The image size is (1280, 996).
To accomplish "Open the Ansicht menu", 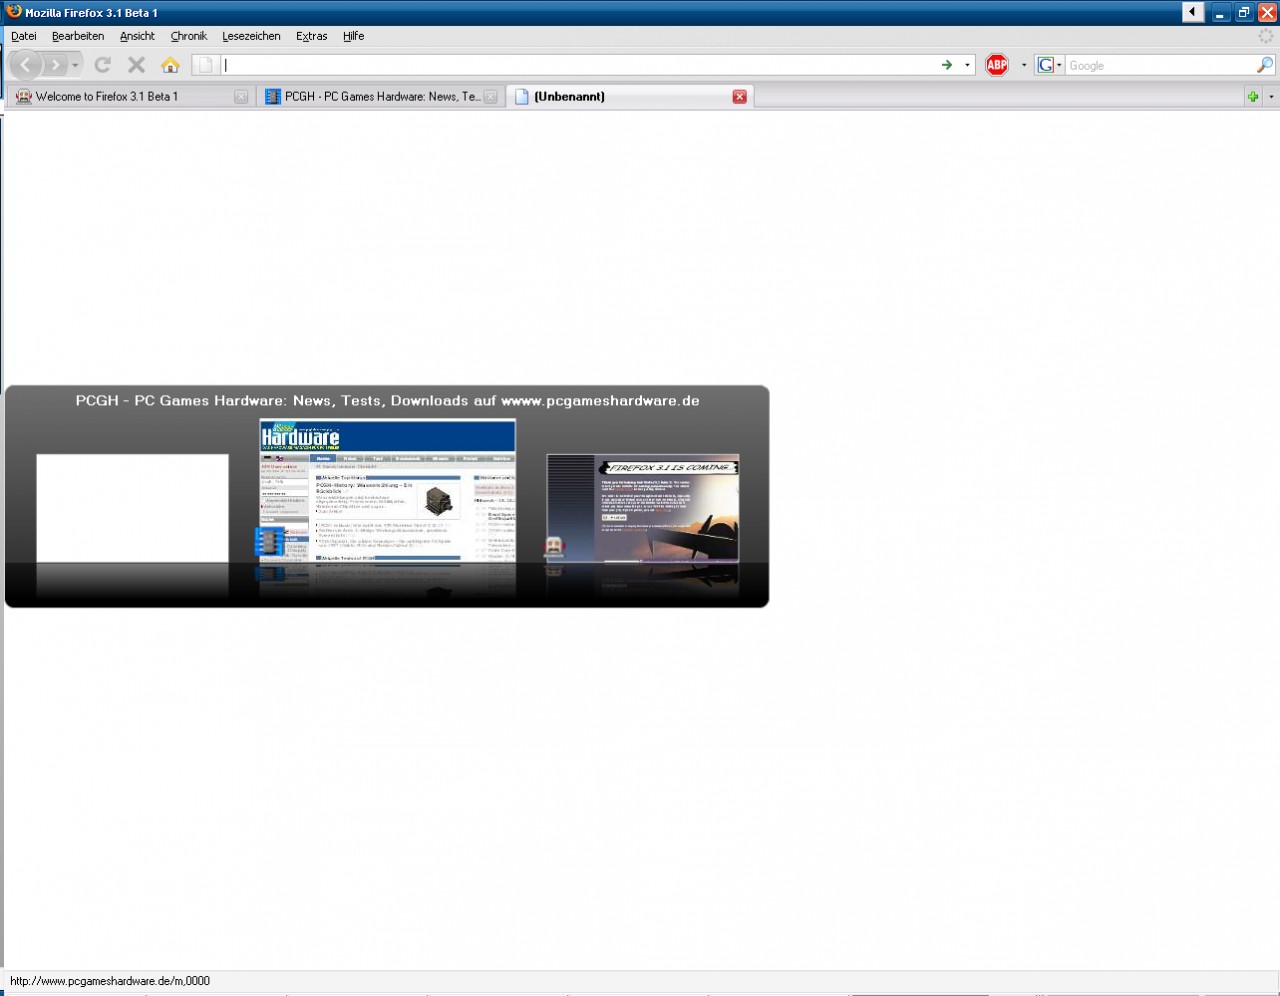I will pyautogui.click(x=137, y=36).
